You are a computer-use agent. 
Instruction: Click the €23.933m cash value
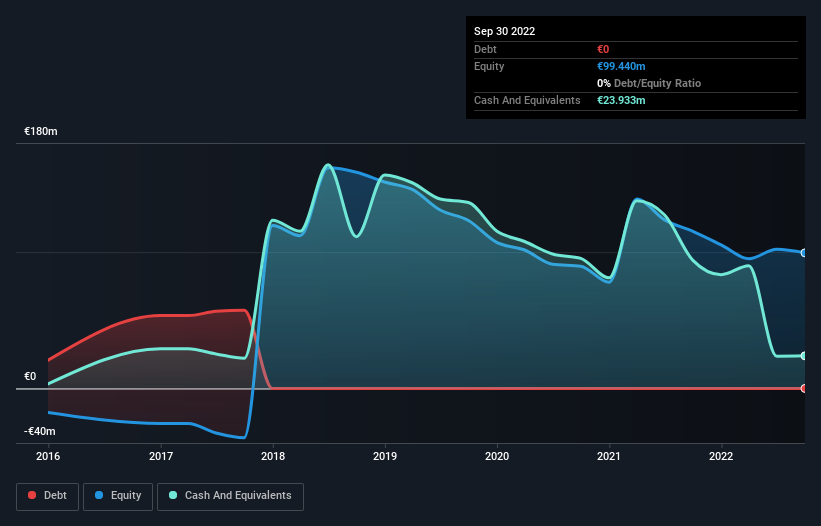621,100
